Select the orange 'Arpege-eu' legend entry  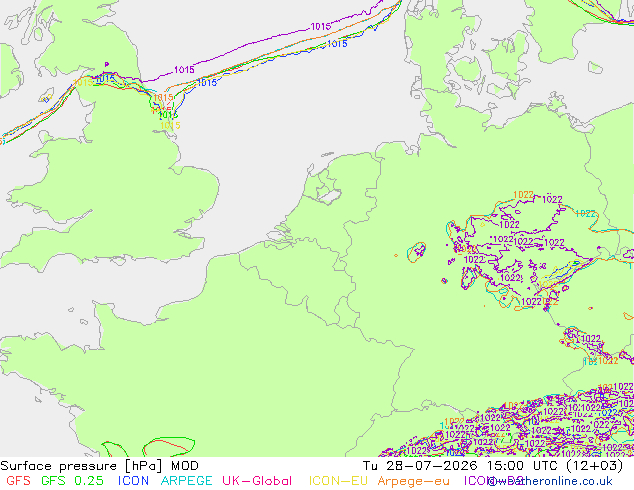click(413, 481)
